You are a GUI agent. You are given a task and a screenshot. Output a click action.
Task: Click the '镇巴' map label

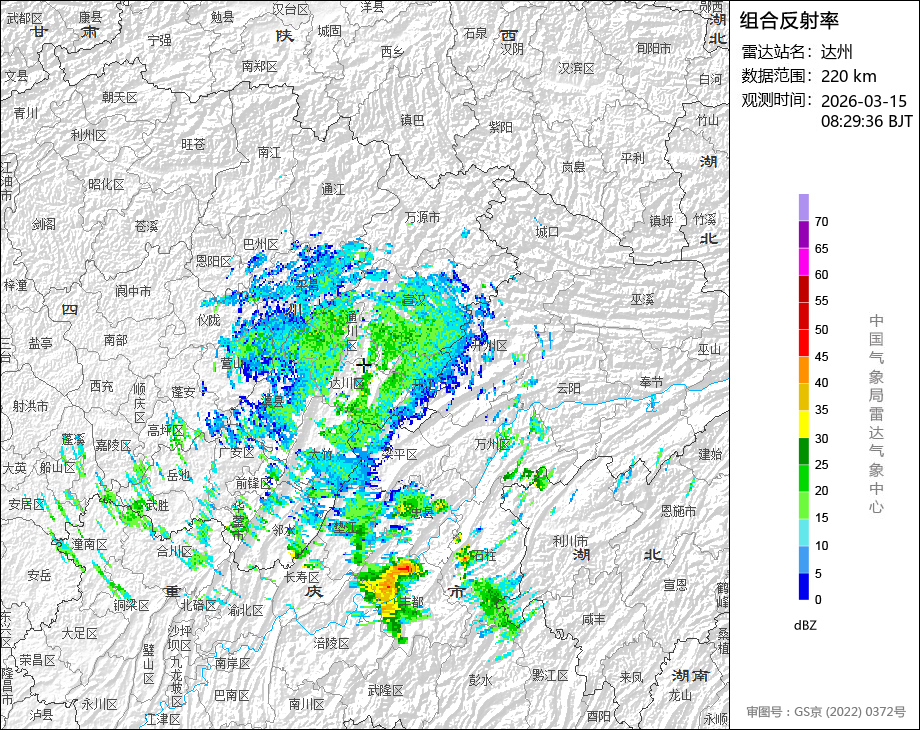tap(412, 120)
